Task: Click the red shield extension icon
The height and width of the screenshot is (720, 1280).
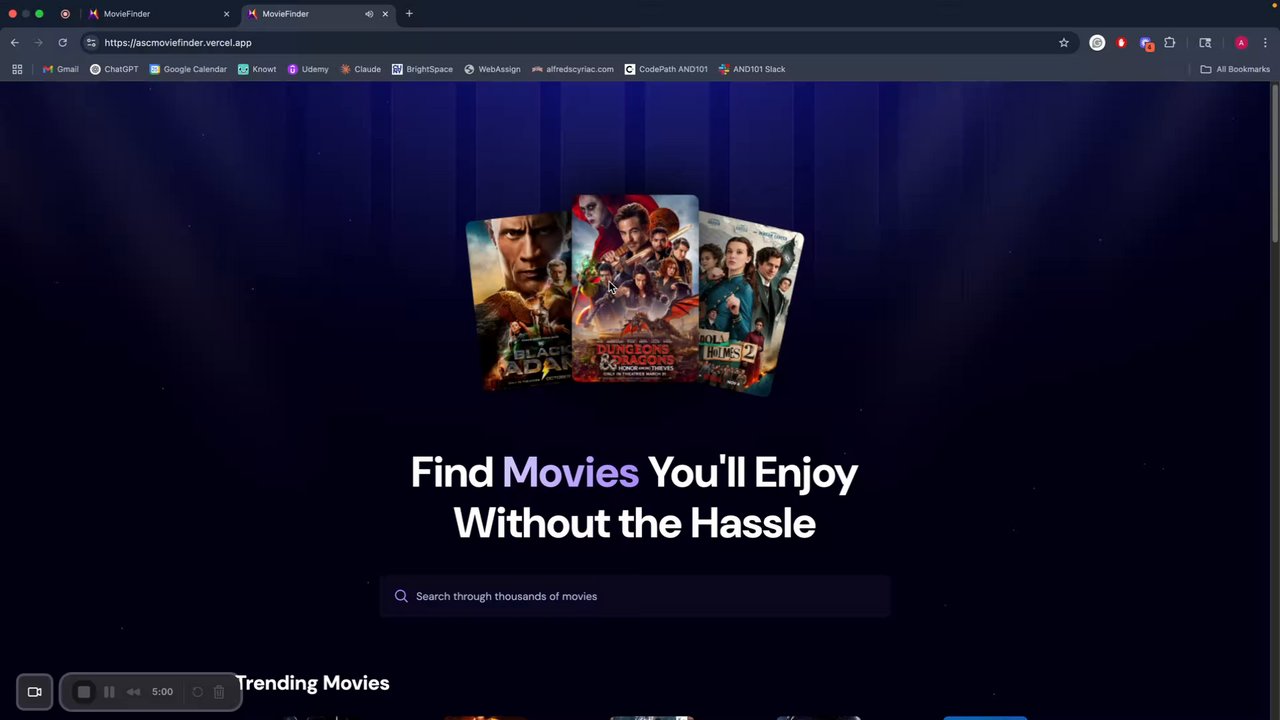Action: click(x=1121, y=43)
